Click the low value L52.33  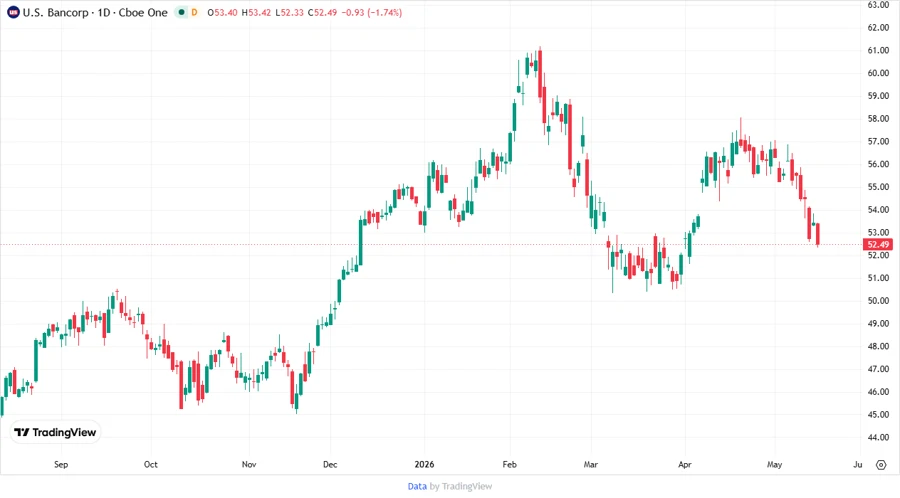tap(289, 13)
